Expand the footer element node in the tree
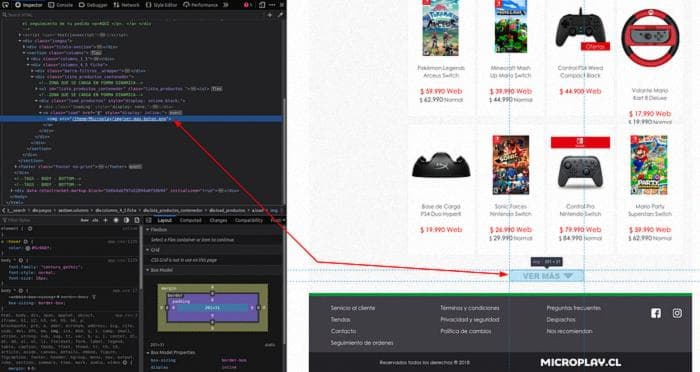 (17, 166)
